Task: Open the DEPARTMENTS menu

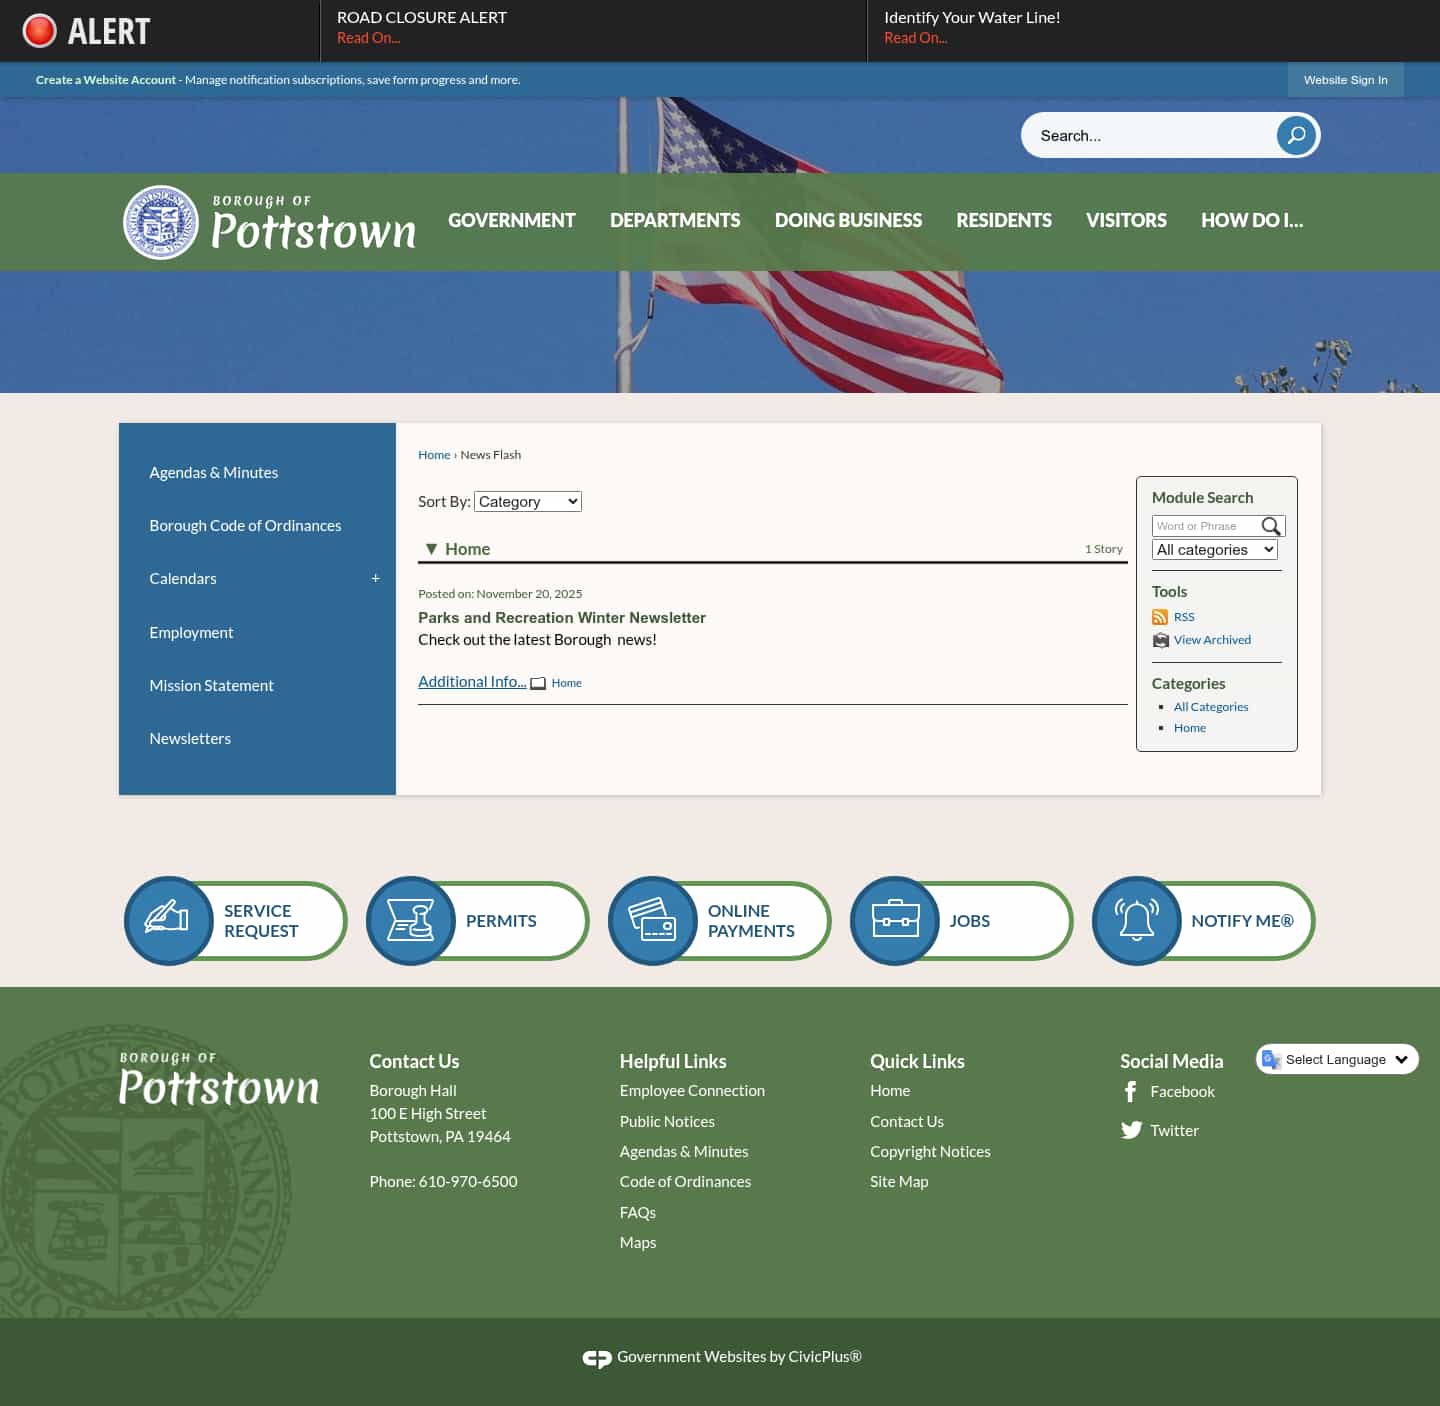Action: 675,220
